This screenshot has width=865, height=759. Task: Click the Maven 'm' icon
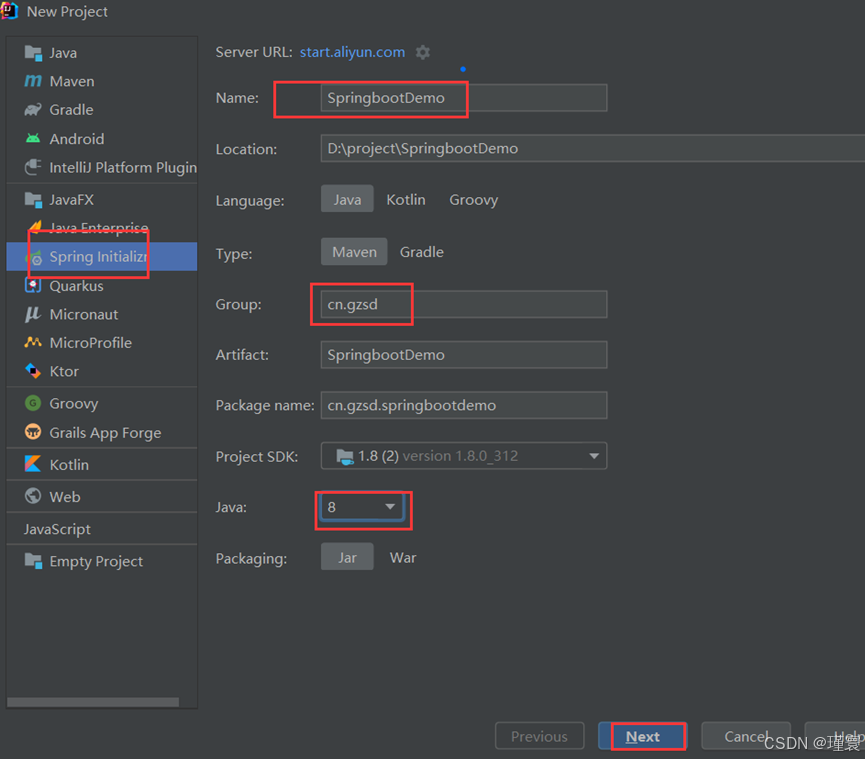click(x=33, y=81)
